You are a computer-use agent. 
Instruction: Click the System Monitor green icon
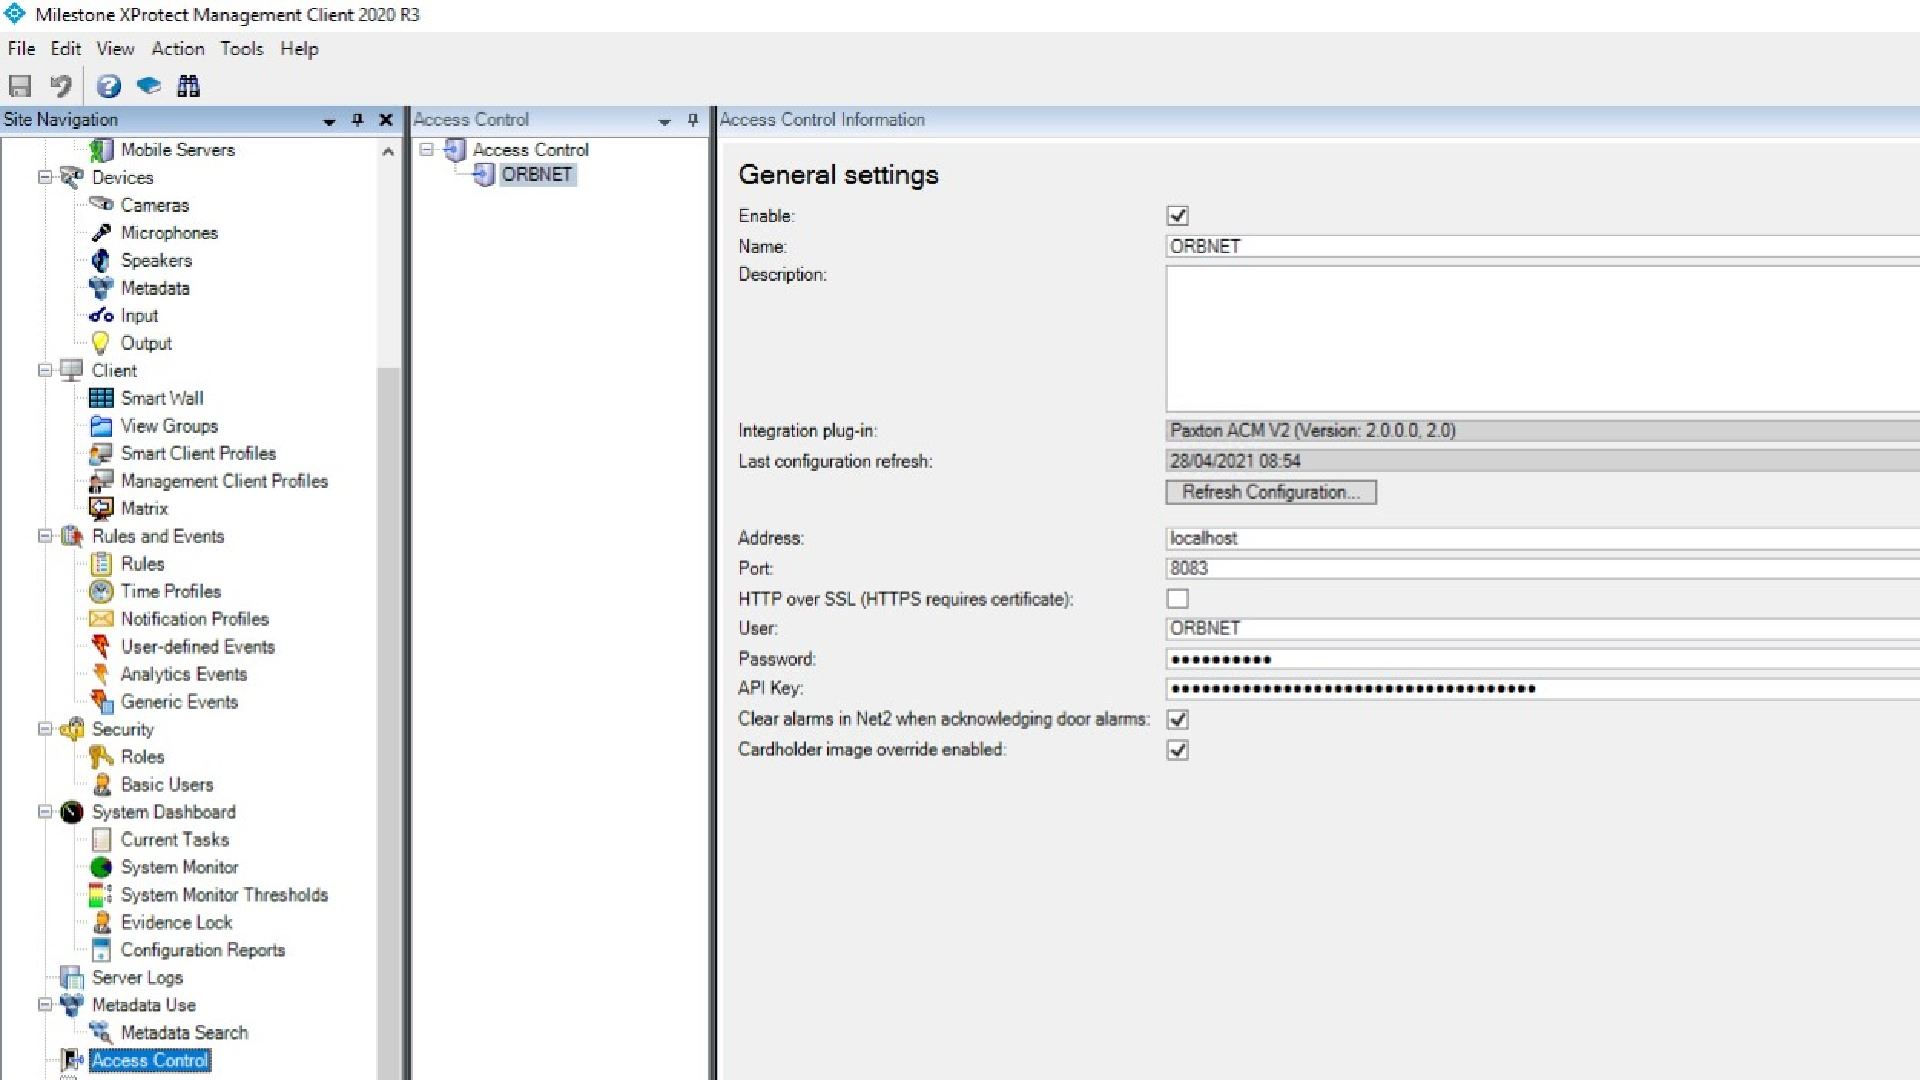coord(101,867)
